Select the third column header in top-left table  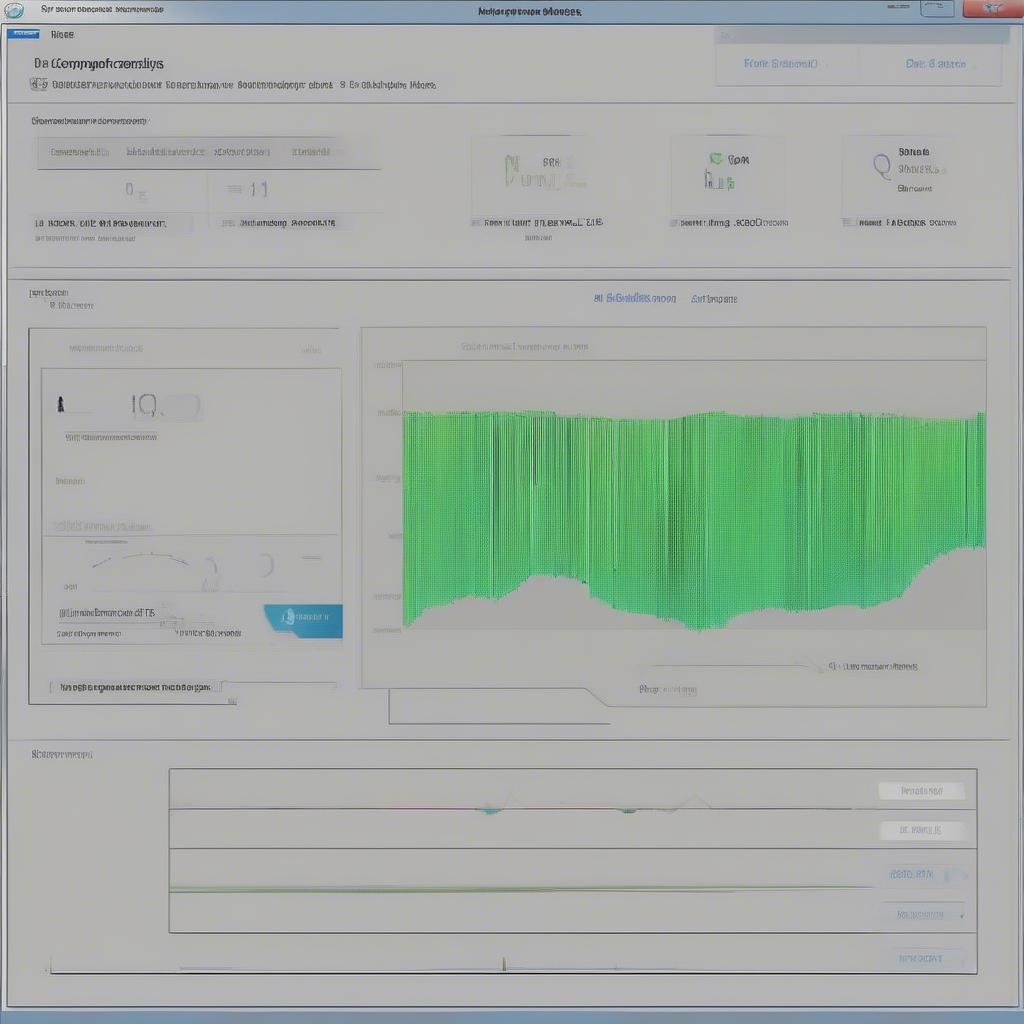[x=242, y=152]
